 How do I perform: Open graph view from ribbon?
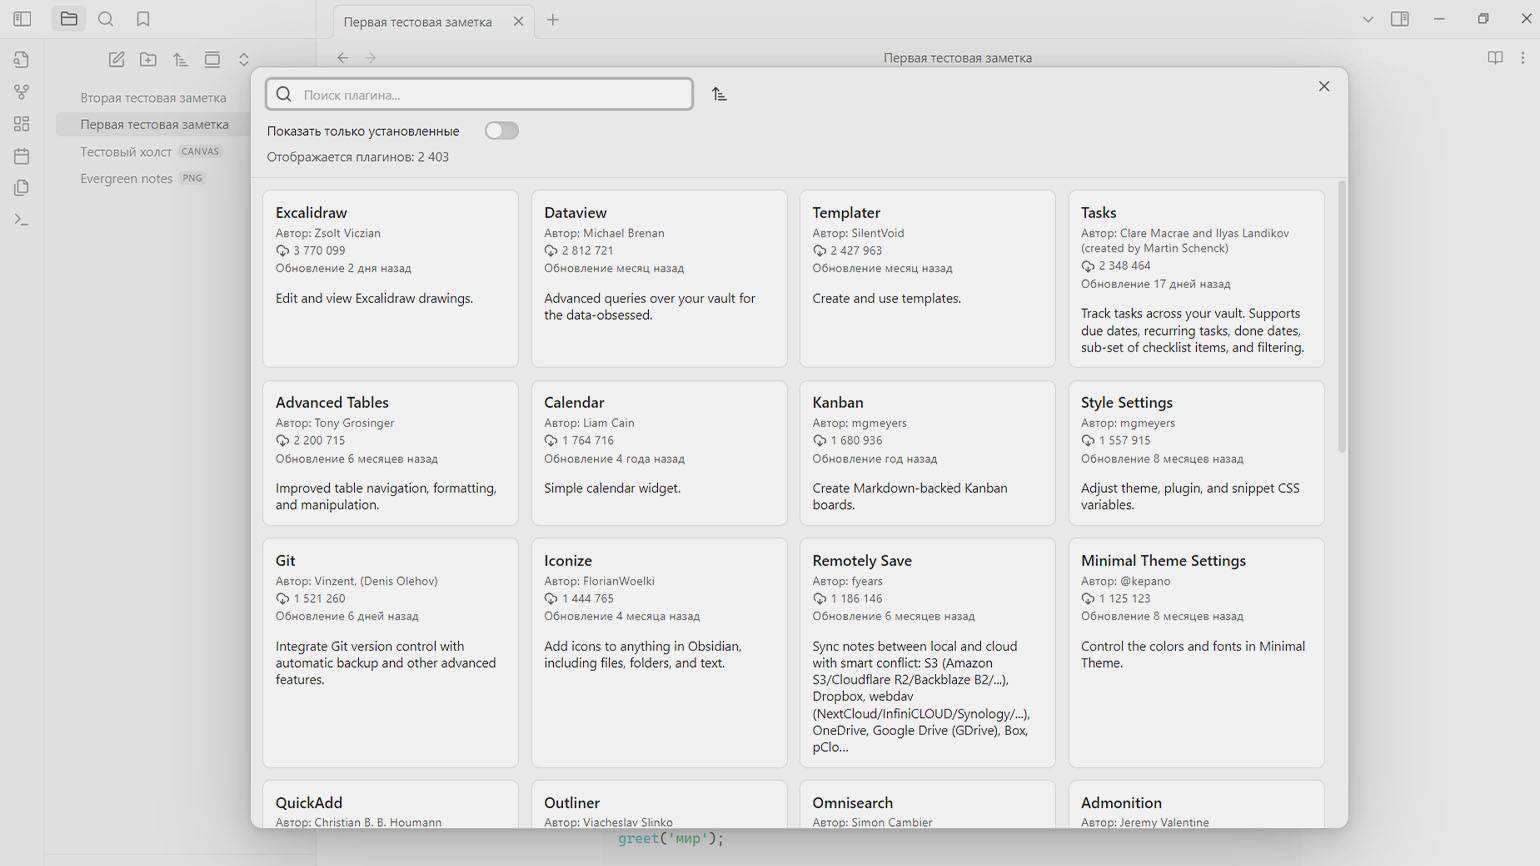tap(22, 92)
